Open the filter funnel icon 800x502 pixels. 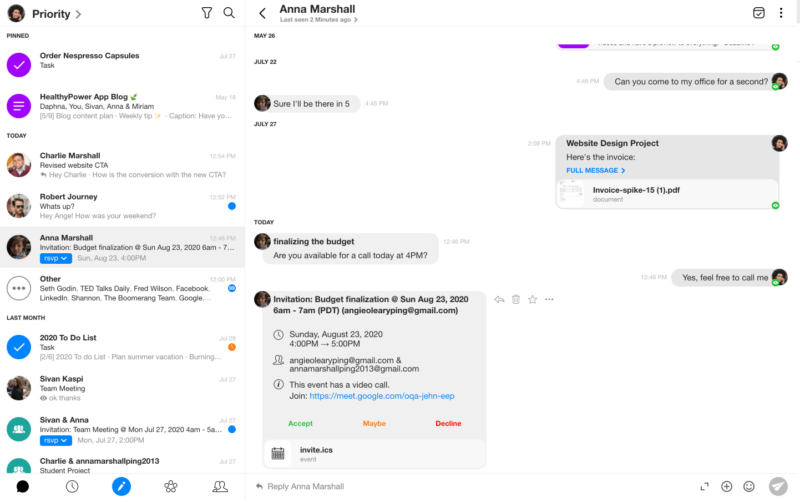click(x=207, y=13)
